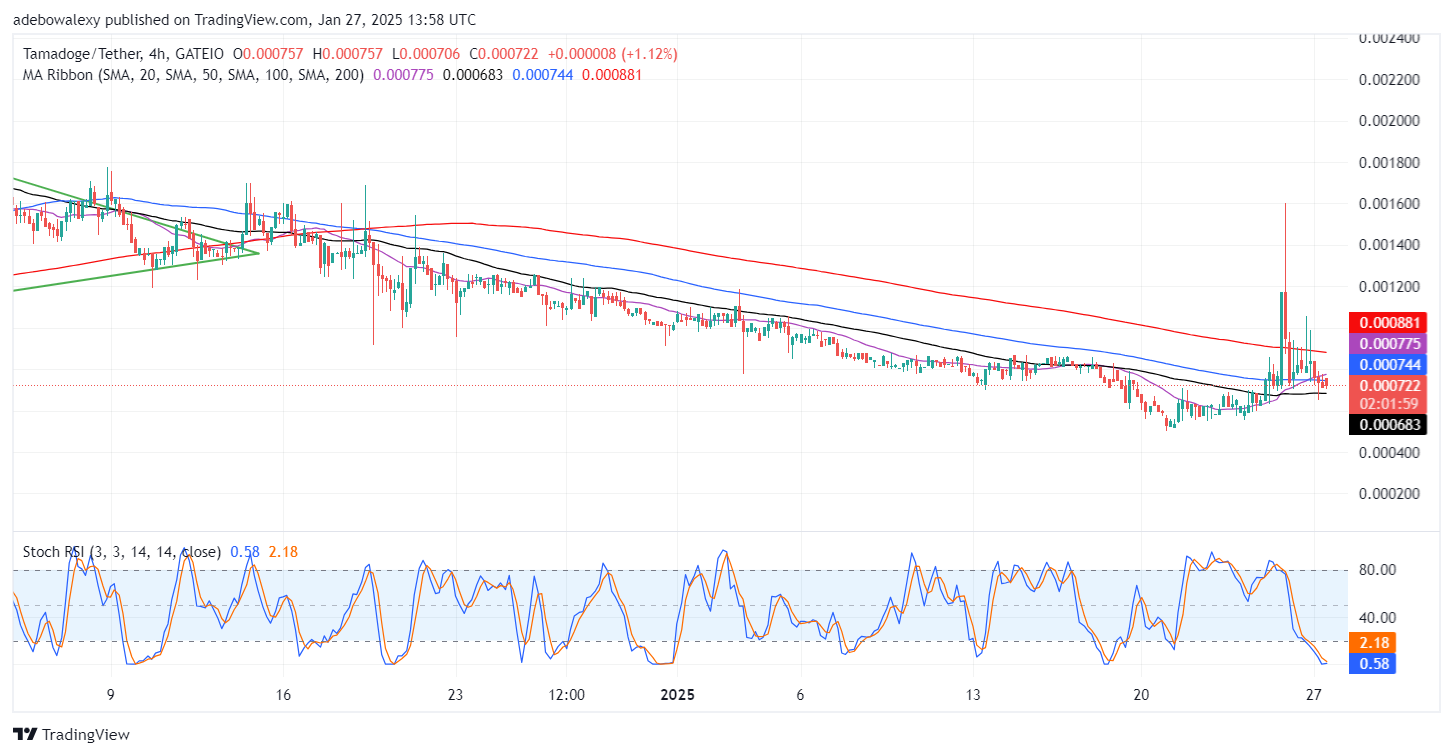The width and height of the screenshot is (1453, 756).
Task: Click the purple 0.000775 price label on axis
Action: [1387, 343]
